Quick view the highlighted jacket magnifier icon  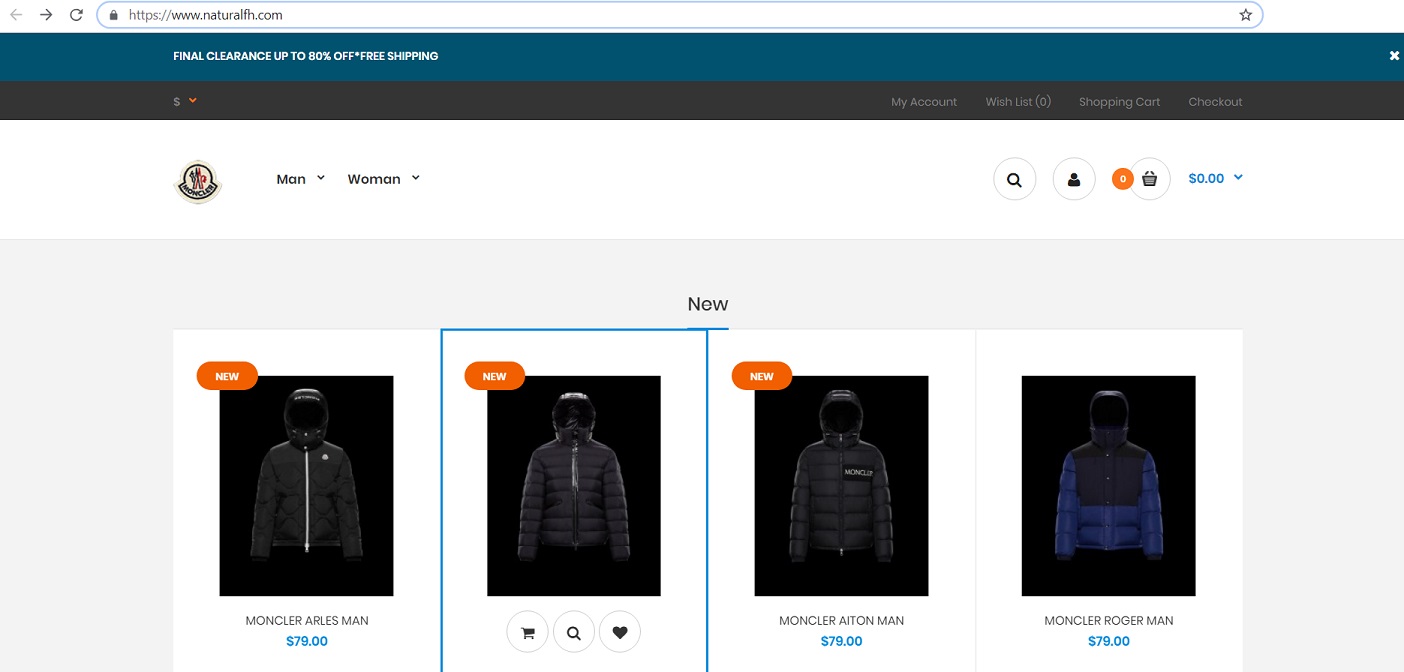574,632
